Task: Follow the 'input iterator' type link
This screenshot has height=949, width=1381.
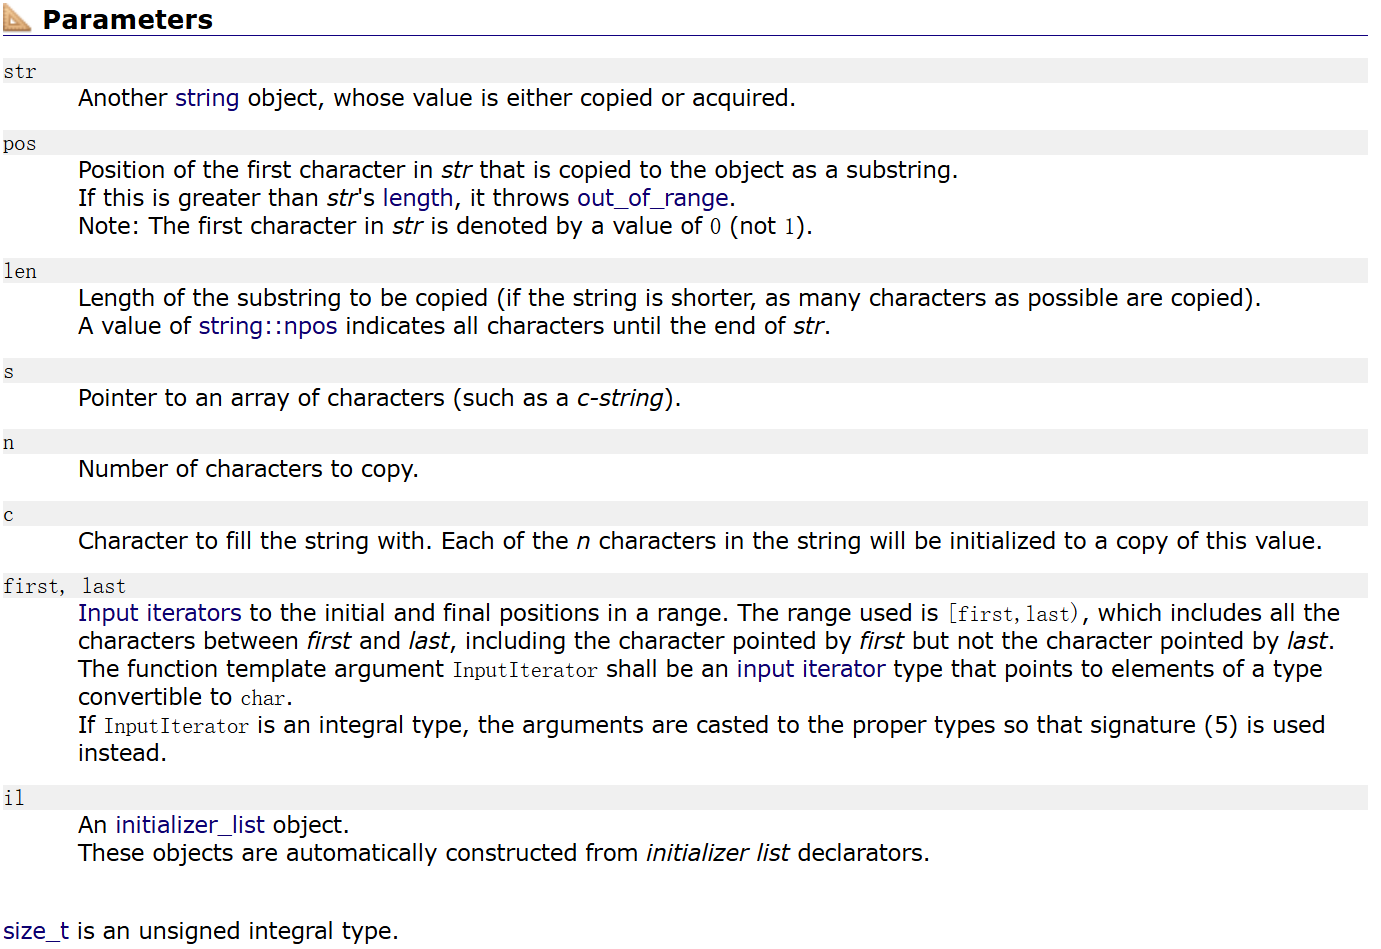Action: (811, 669)
